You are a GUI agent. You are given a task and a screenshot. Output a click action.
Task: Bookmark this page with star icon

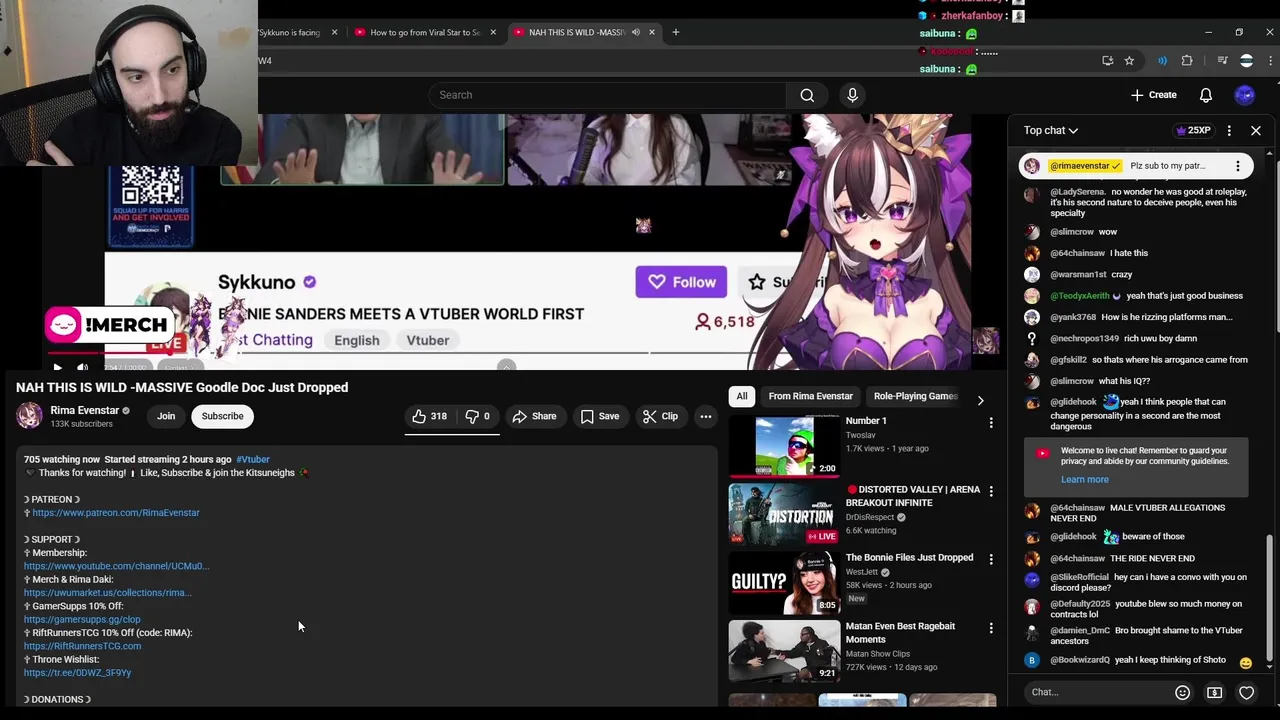1129,61
